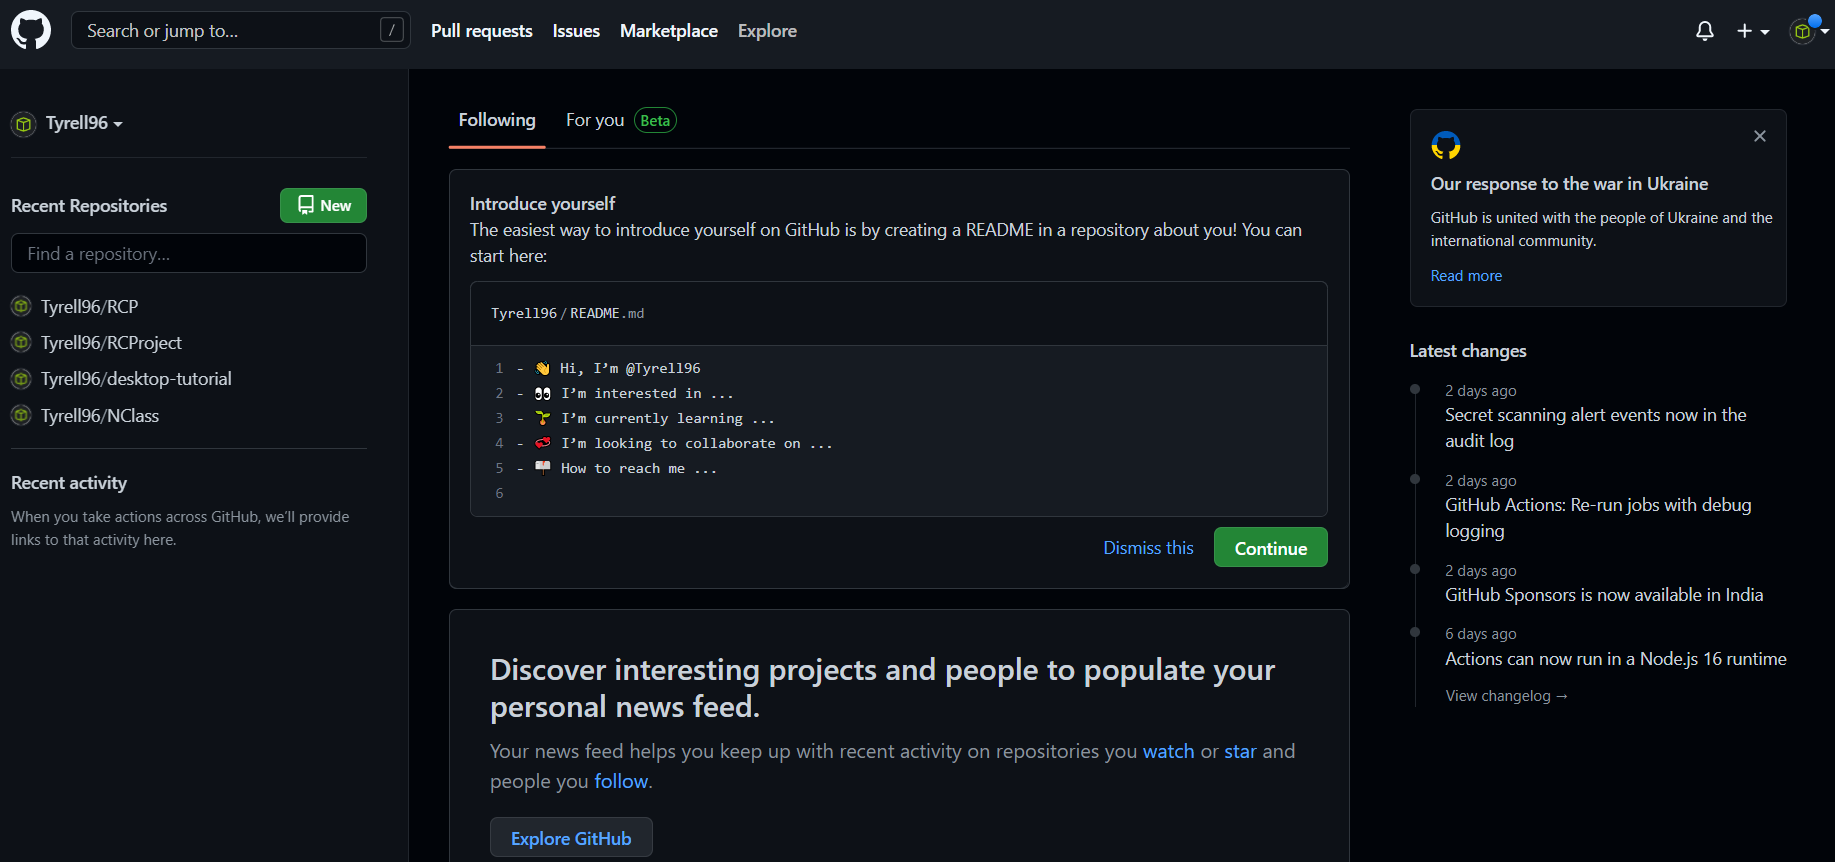Click the Tyrell96/desktop-tutorial repository icon
This screenshot has width=1835, height=862.
click(x=21, y=379)
